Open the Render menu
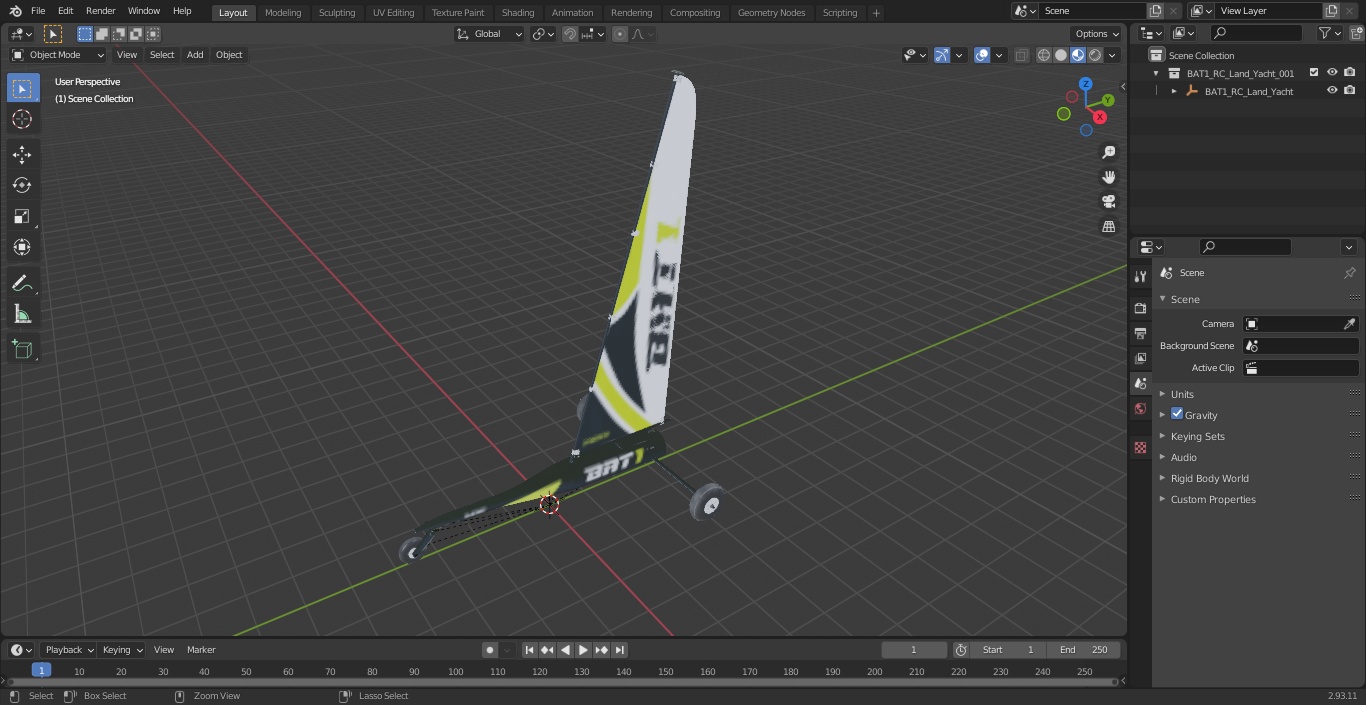Screen dimensions: 1366x705 [x=100, y=11]
